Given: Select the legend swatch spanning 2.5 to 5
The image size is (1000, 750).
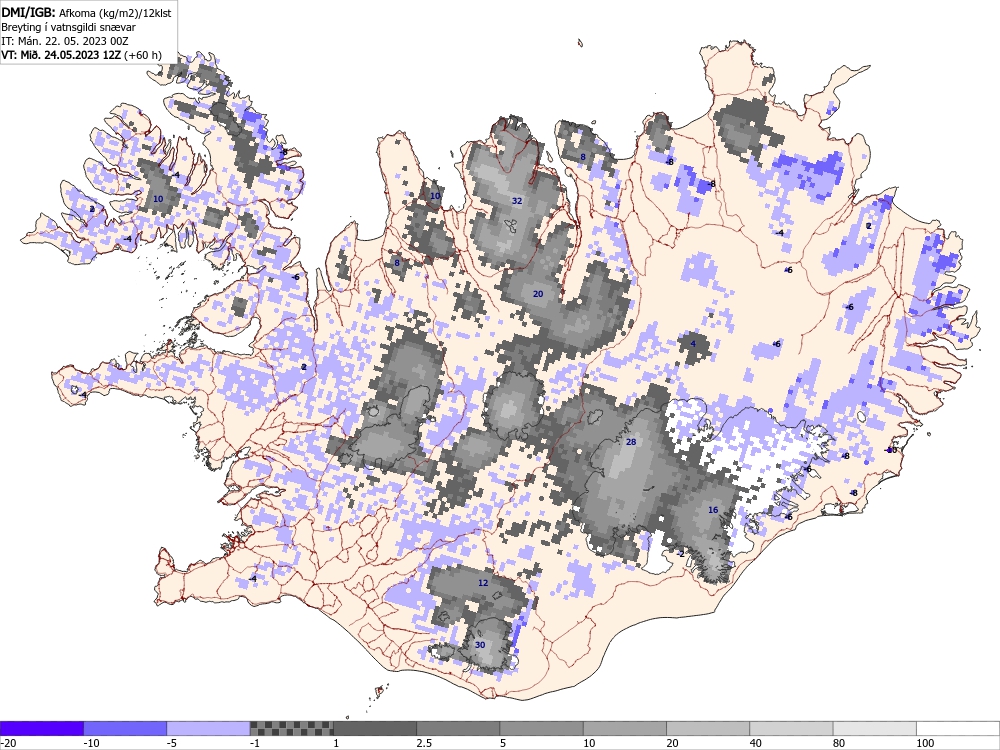Looking at the screenshot, I should point(458,728).
